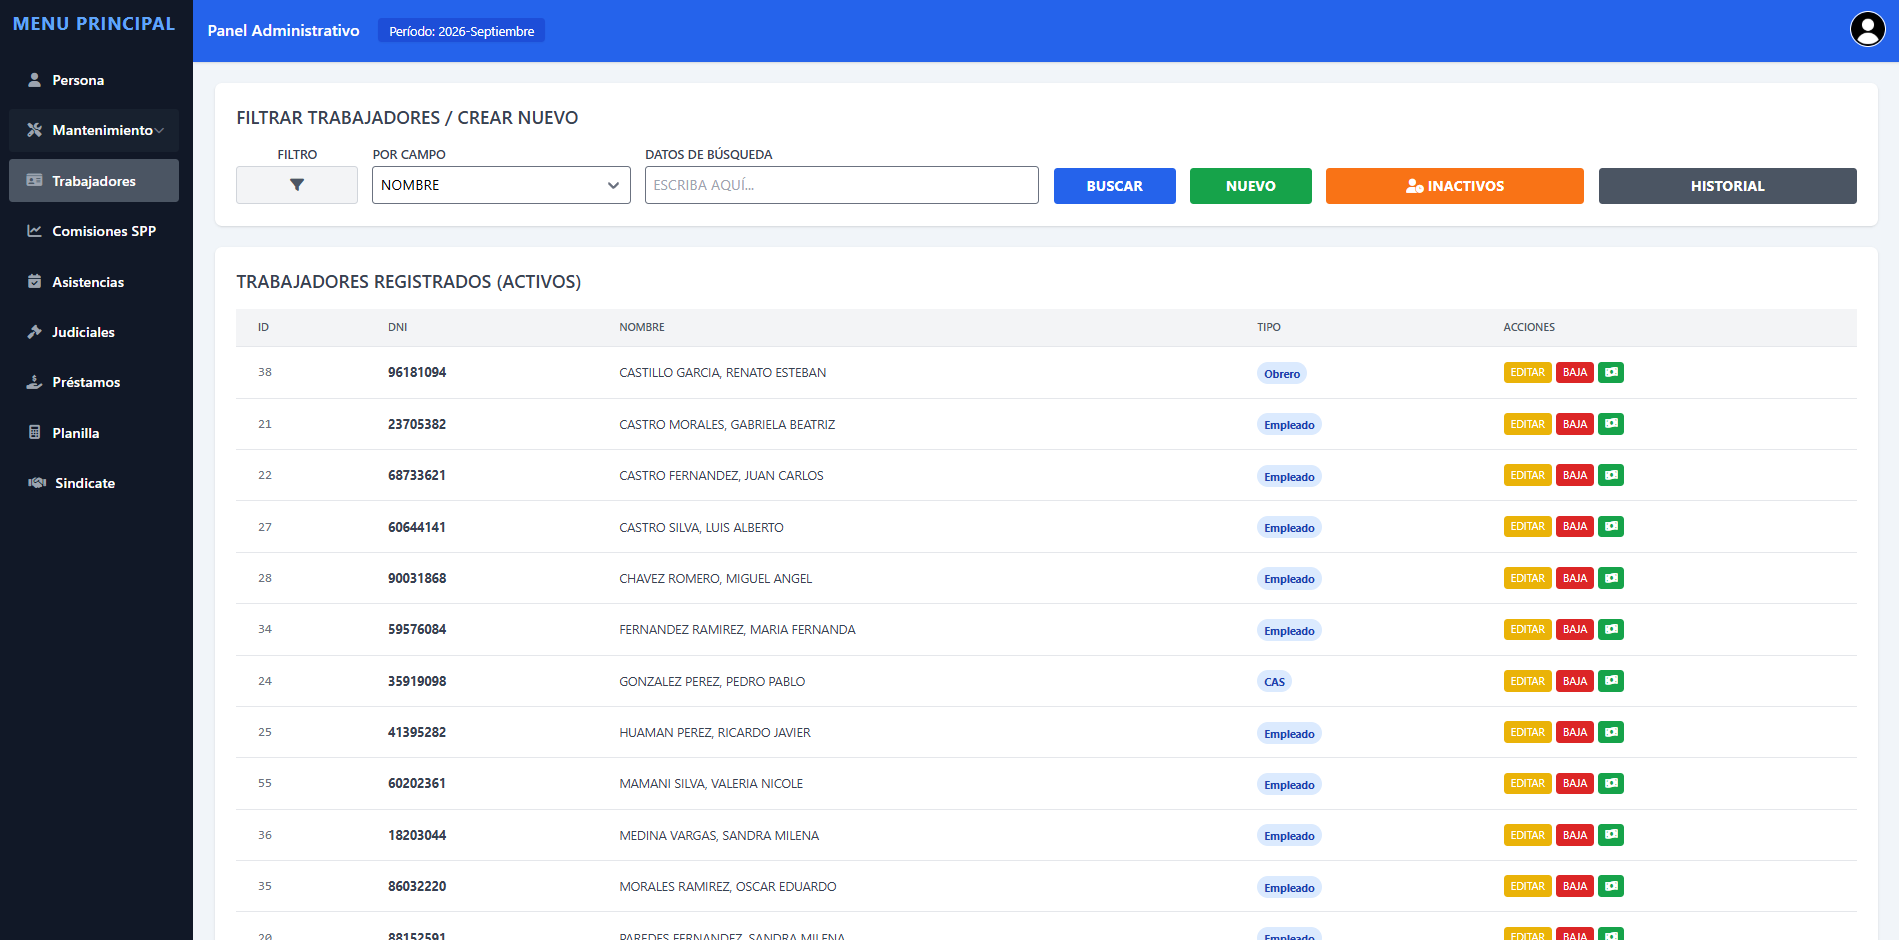Click the MENU PRINCIPAL sidebar title

94,24
